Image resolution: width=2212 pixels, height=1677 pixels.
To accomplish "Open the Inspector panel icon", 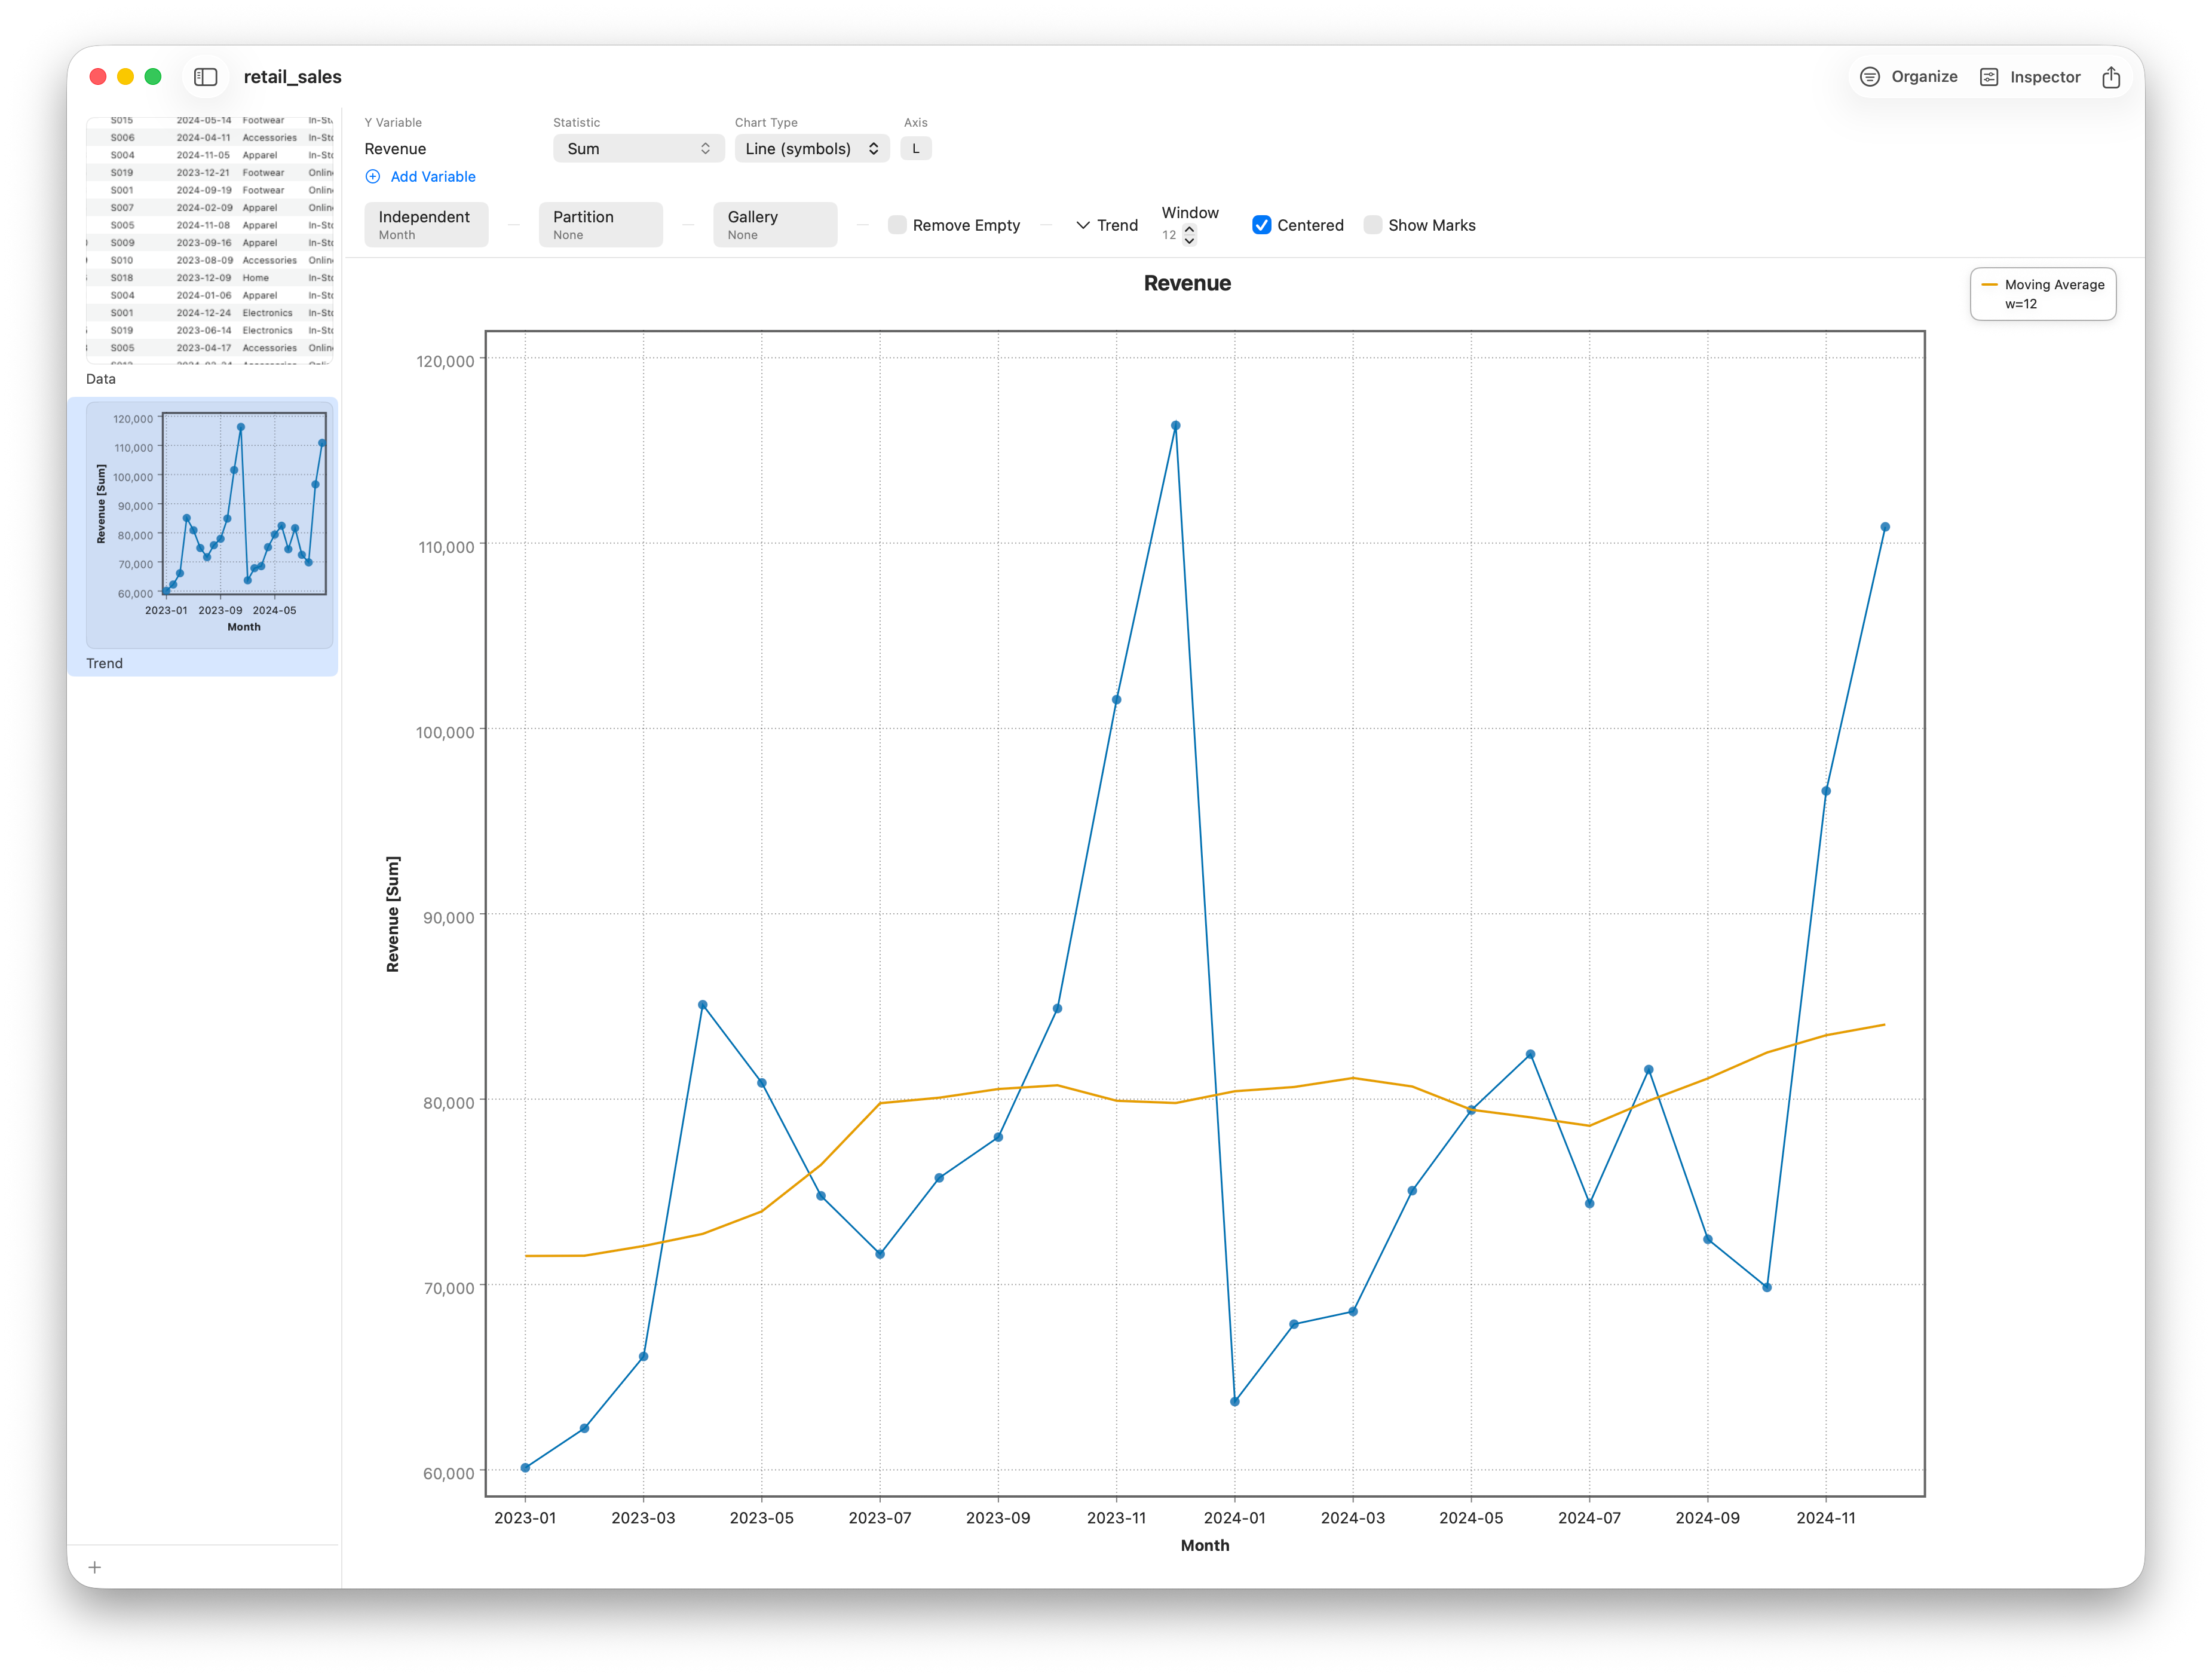I will [x=1989, y=77].
